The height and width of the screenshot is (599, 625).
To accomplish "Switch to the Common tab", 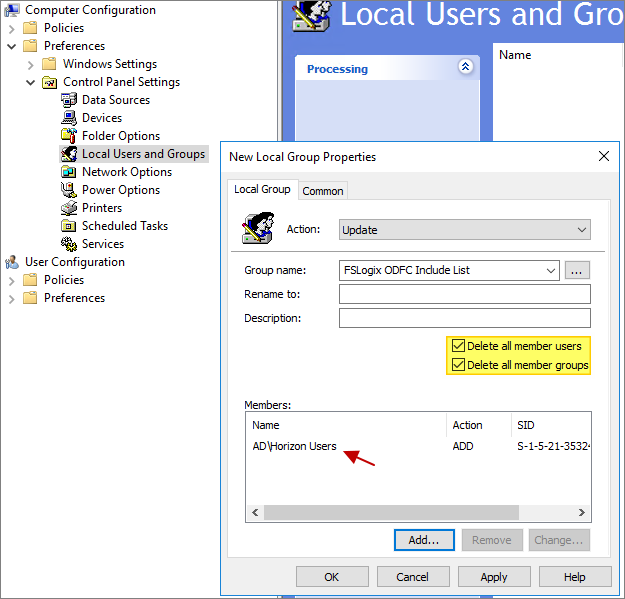I will click(x=323, y=191).
